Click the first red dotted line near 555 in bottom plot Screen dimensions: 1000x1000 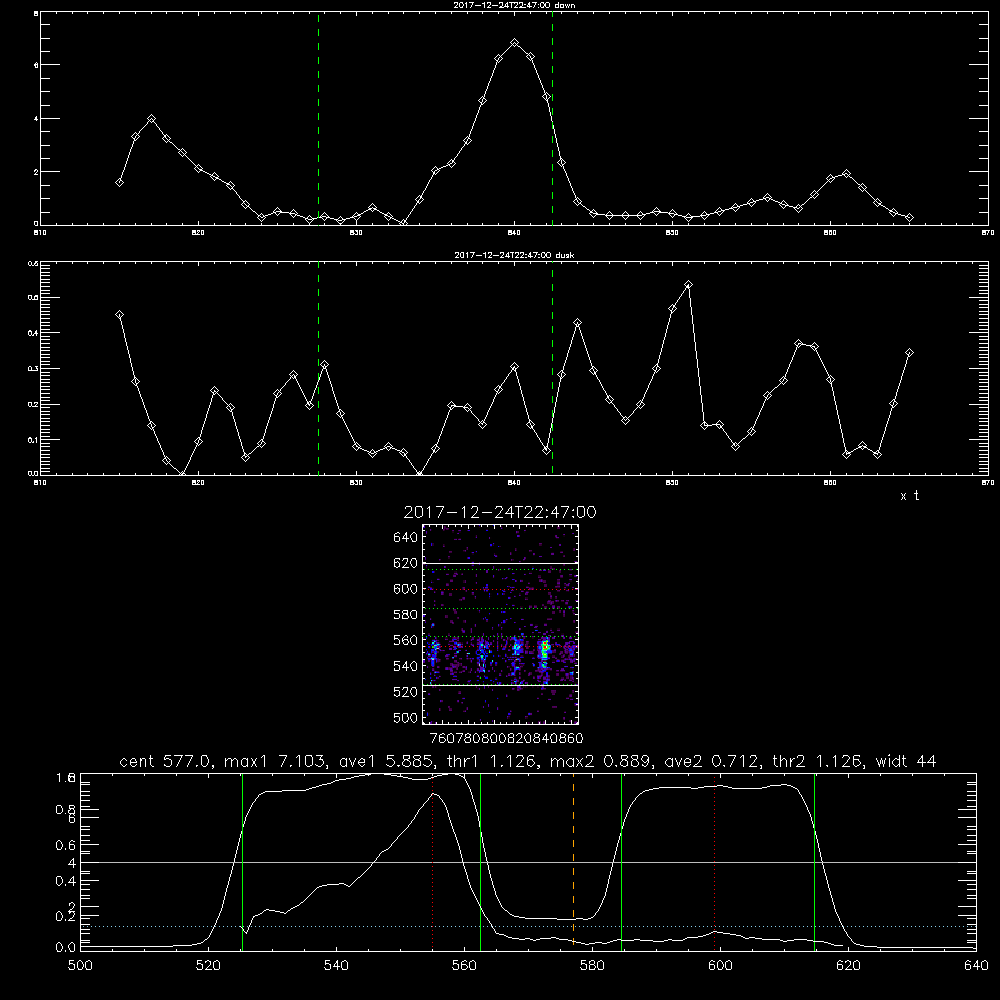[x=433, y=861]
